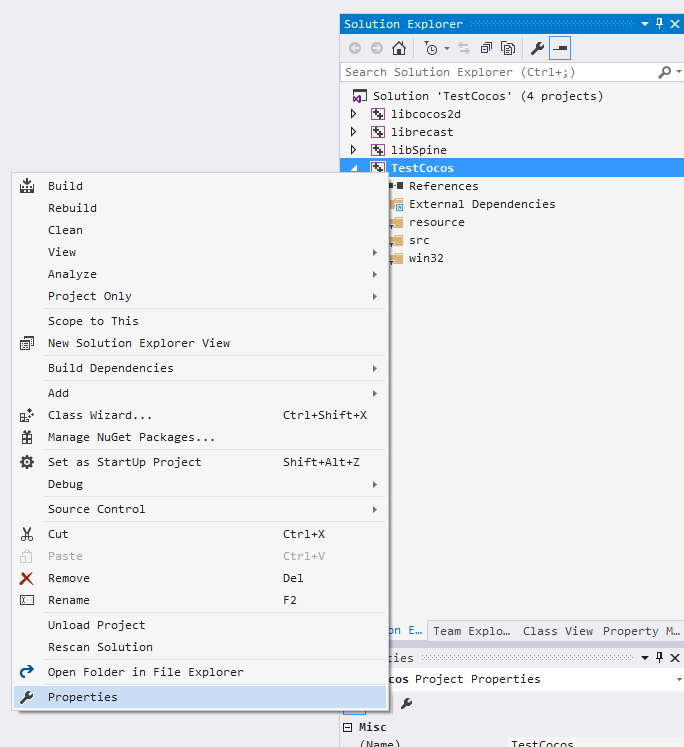Choose Set as StartUp Project
The image size is (684, 747).
click(x=200, y=462)
